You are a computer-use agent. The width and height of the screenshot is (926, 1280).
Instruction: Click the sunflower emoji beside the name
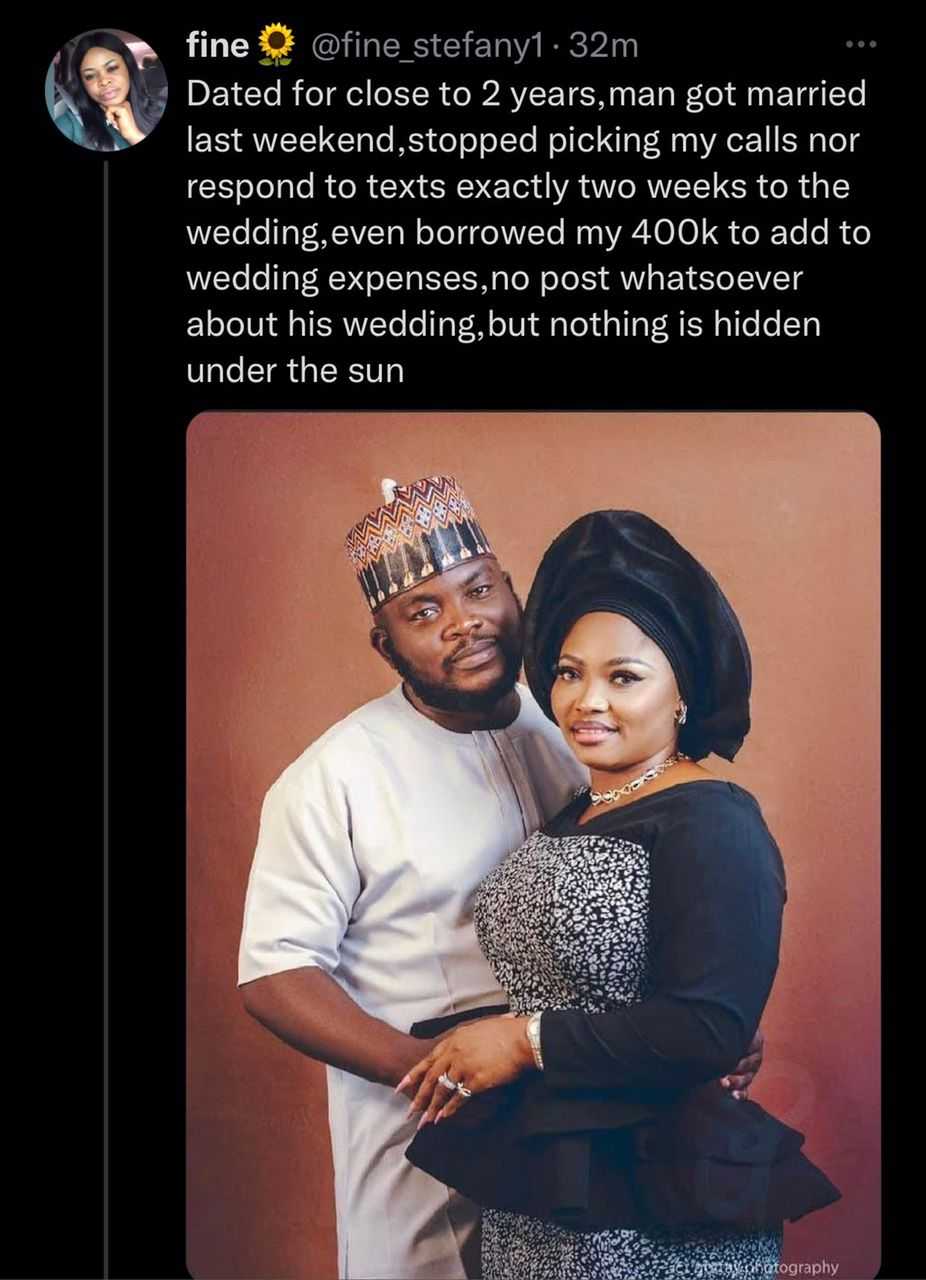(x=276, y=44)
